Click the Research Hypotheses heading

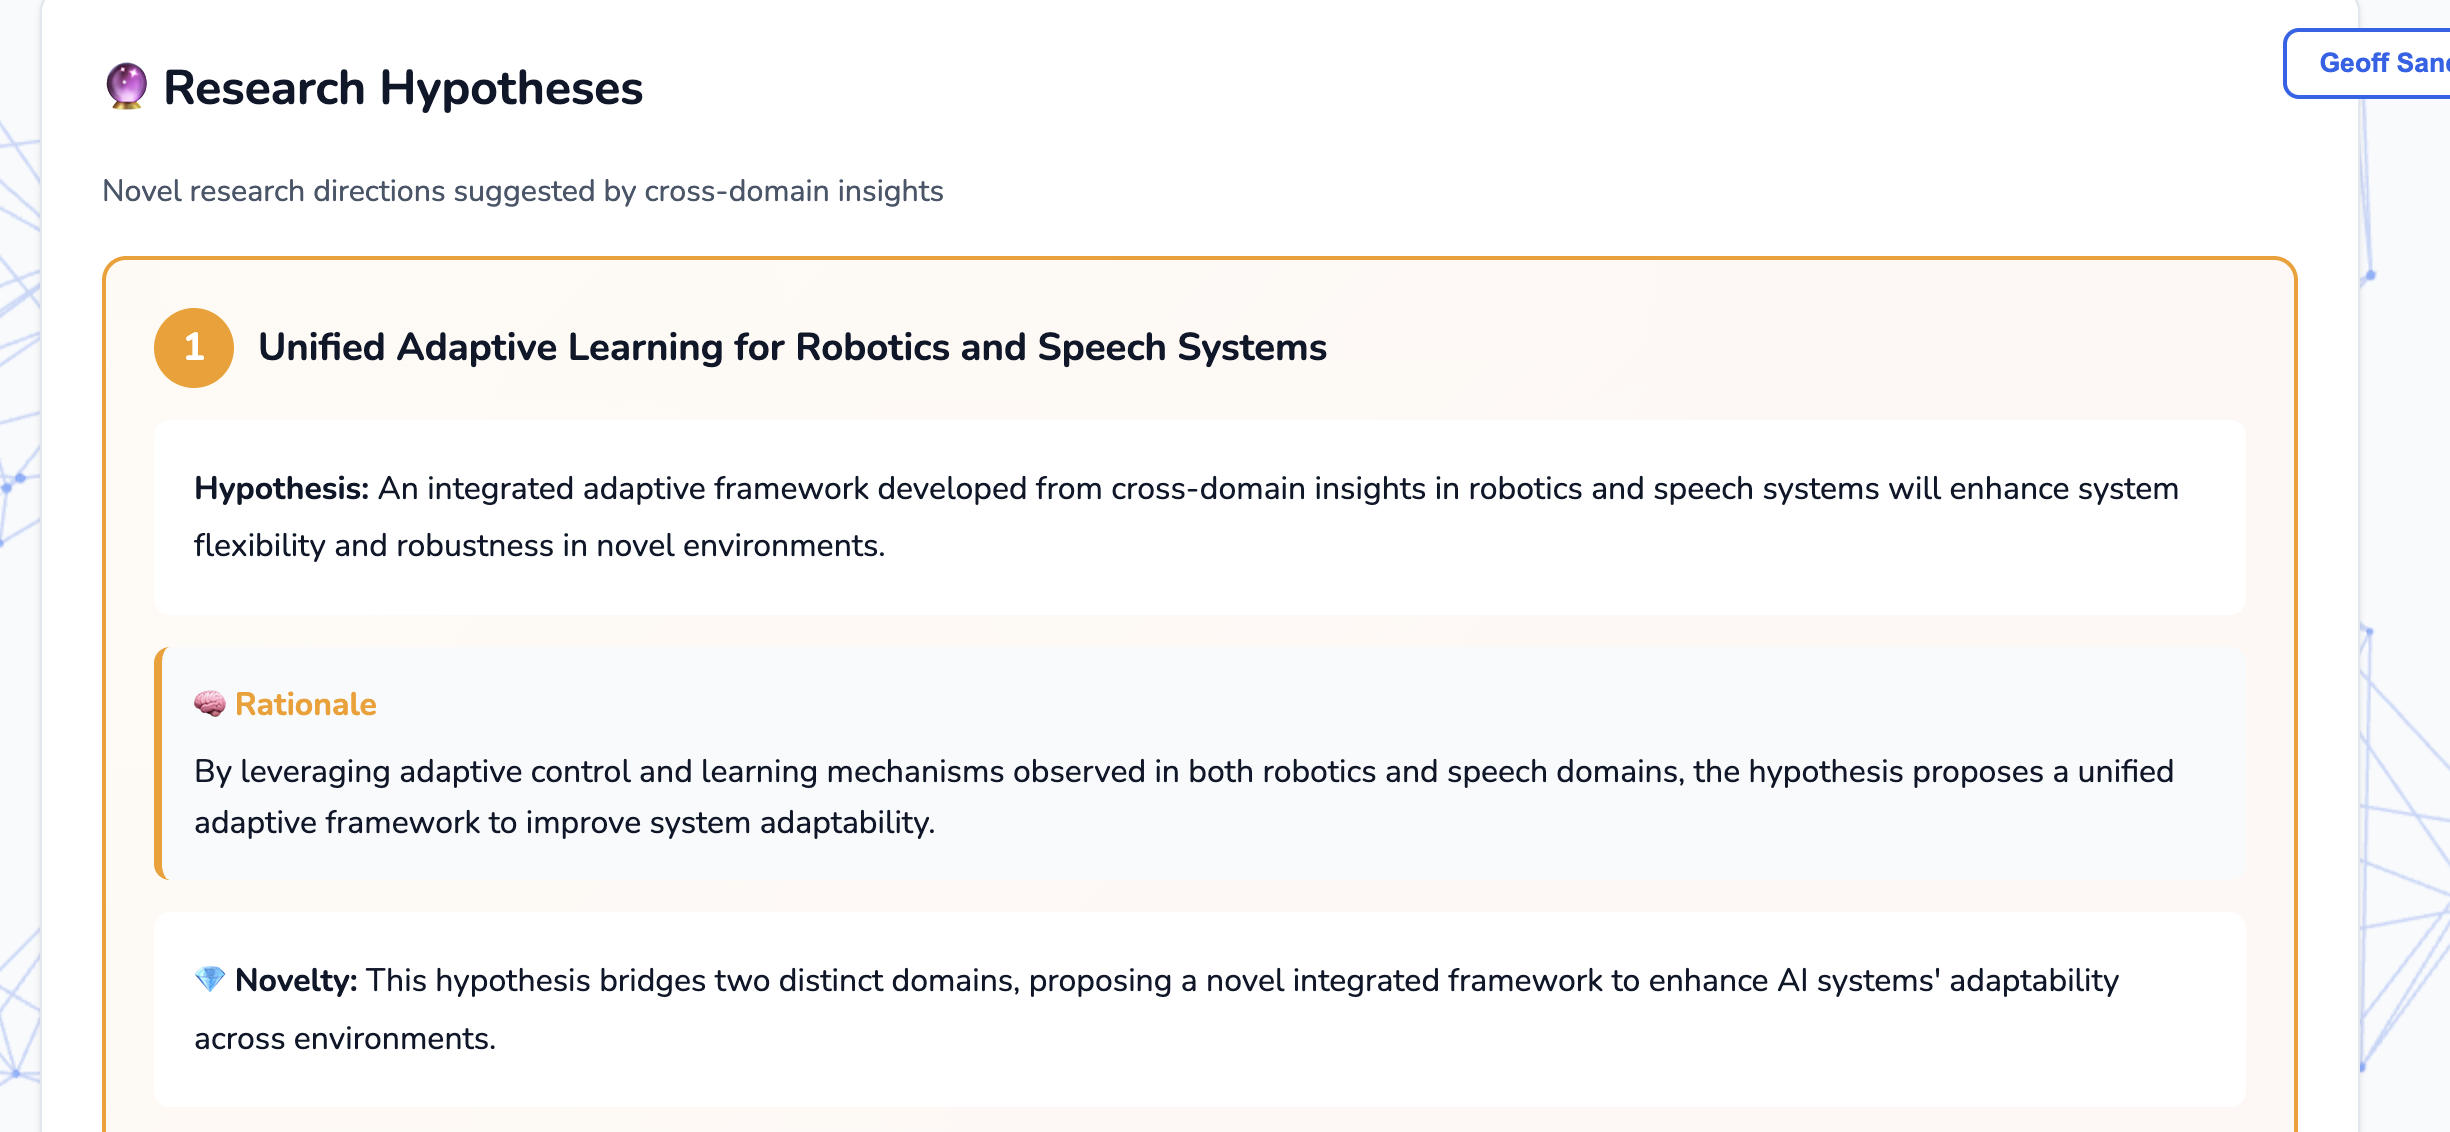point(403,87)
